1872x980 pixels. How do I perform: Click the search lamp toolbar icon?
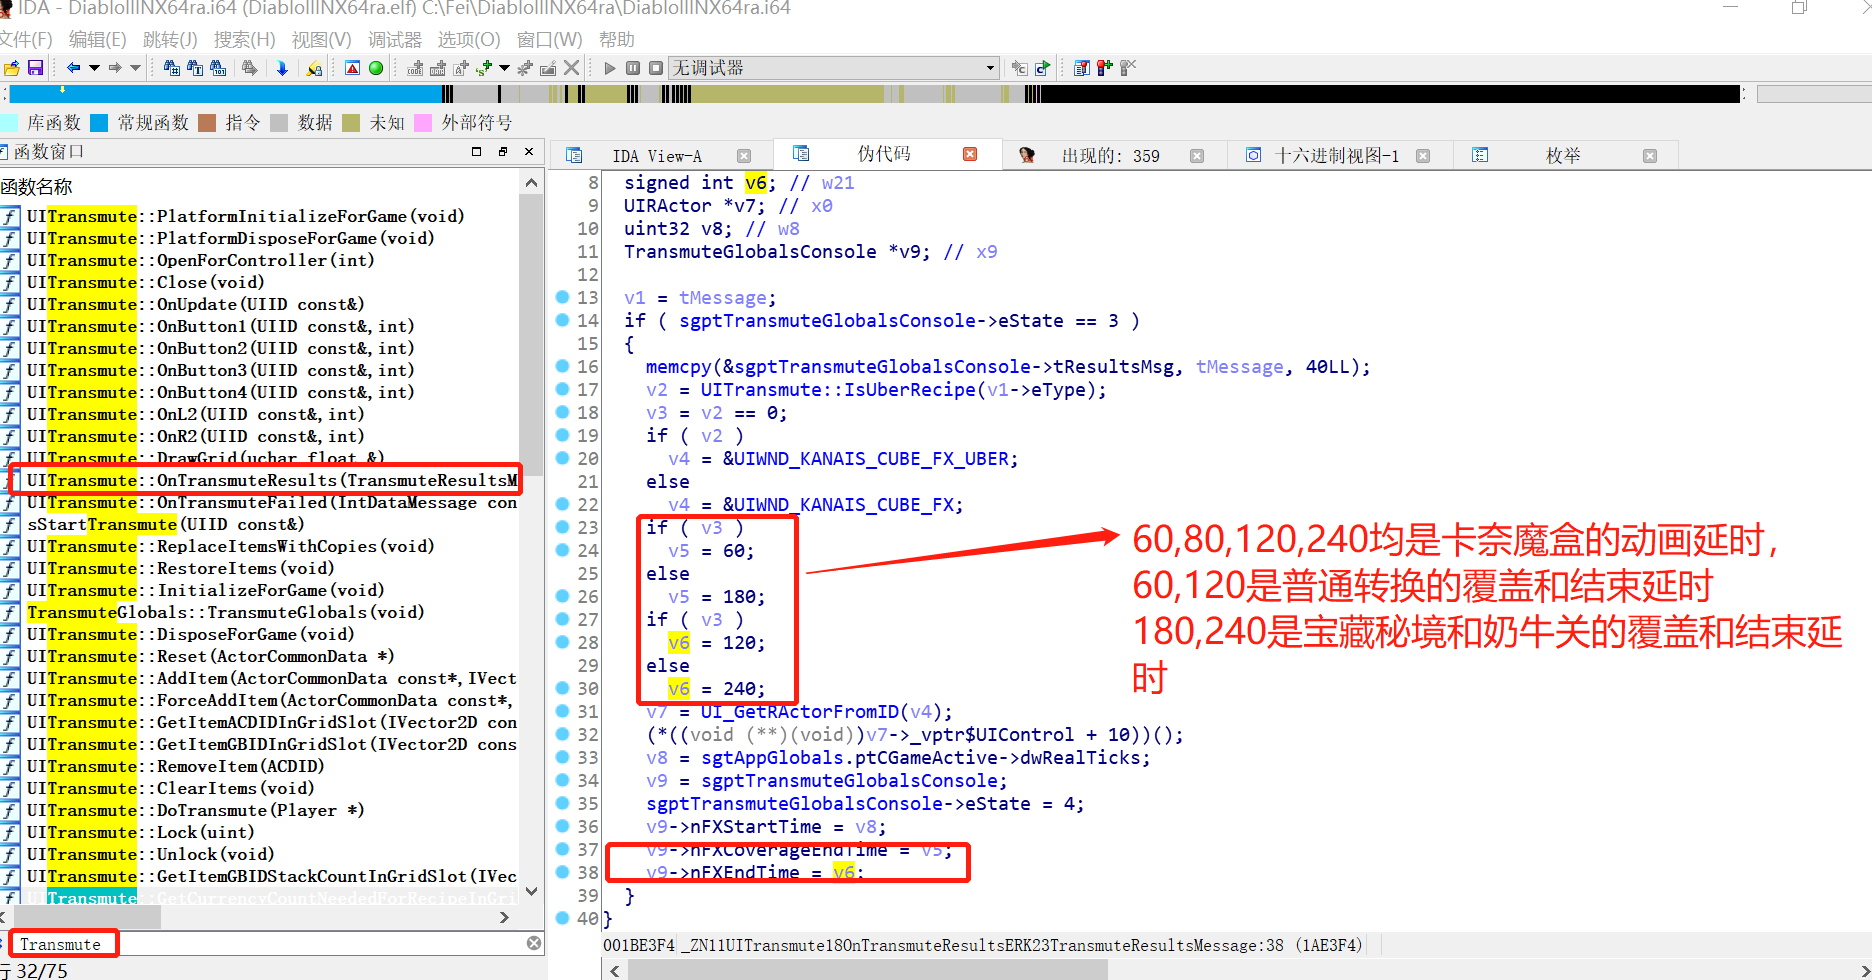click(x=314, y=68)
